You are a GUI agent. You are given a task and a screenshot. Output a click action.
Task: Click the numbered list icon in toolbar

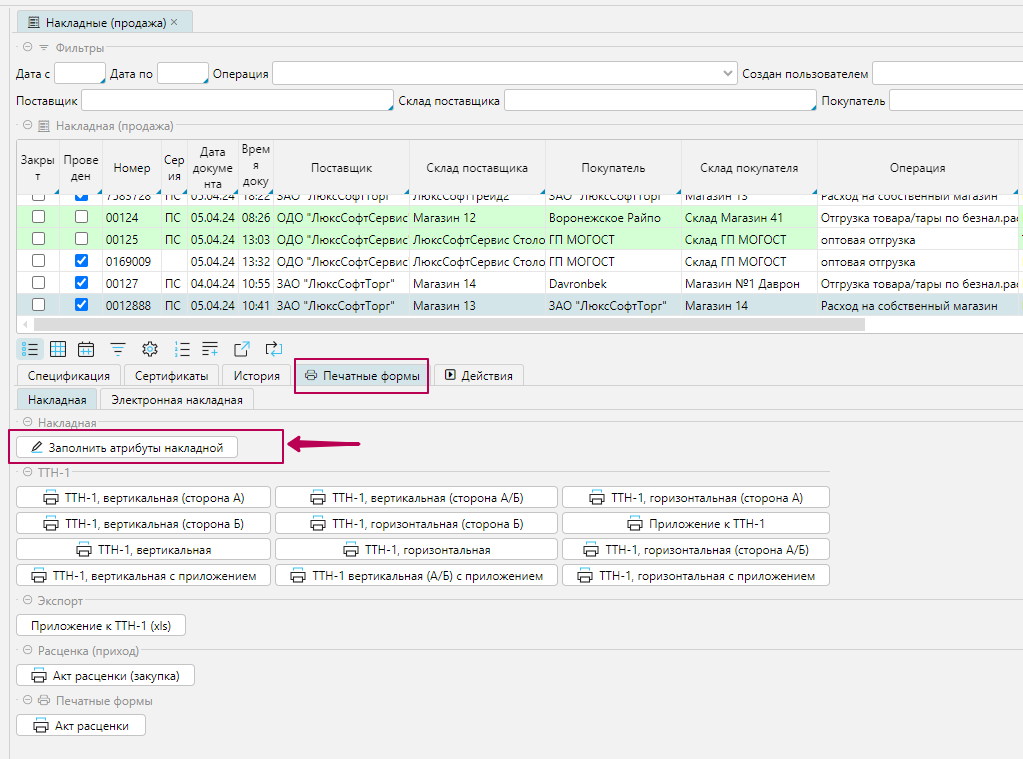pyautogui.click(x=182, y=349)
